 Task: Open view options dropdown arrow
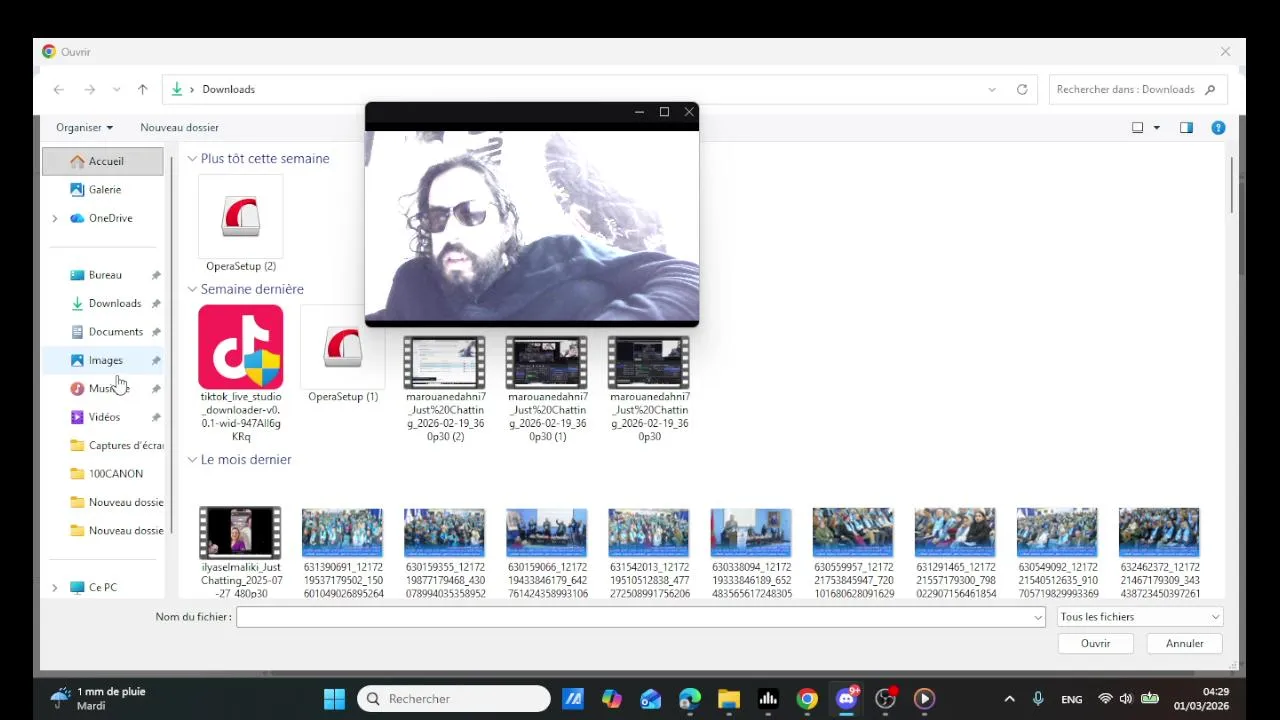1157,127
